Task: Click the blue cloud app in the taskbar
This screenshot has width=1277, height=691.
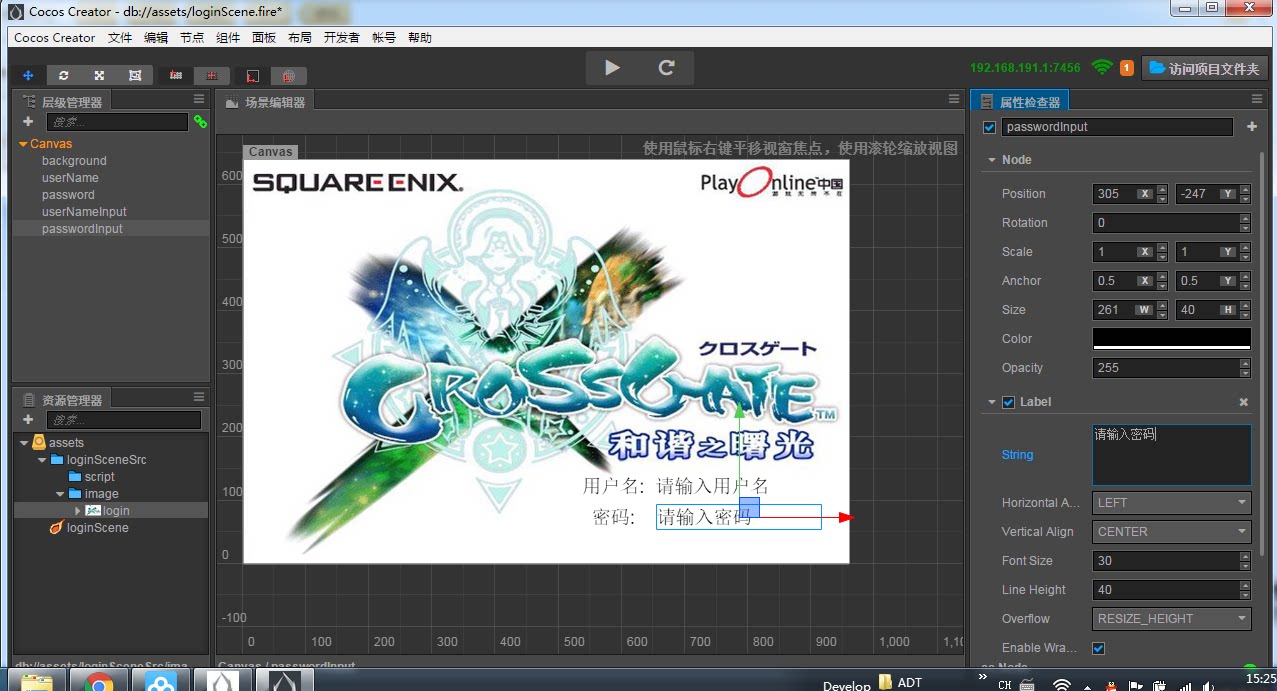Action: [x=161, y=682]
